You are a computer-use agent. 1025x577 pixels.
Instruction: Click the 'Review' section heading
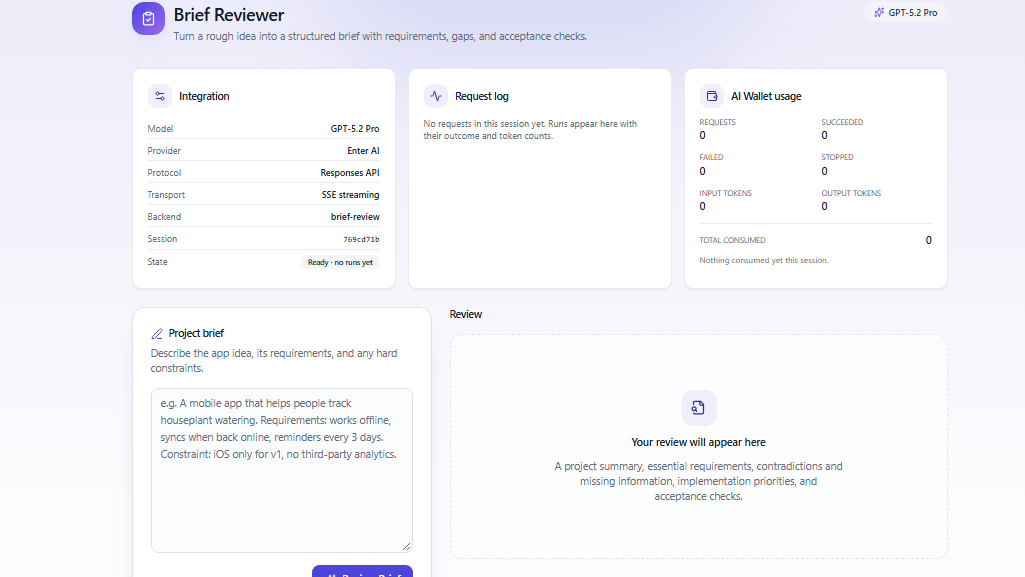pyautogui.click(x=465, y=314)
